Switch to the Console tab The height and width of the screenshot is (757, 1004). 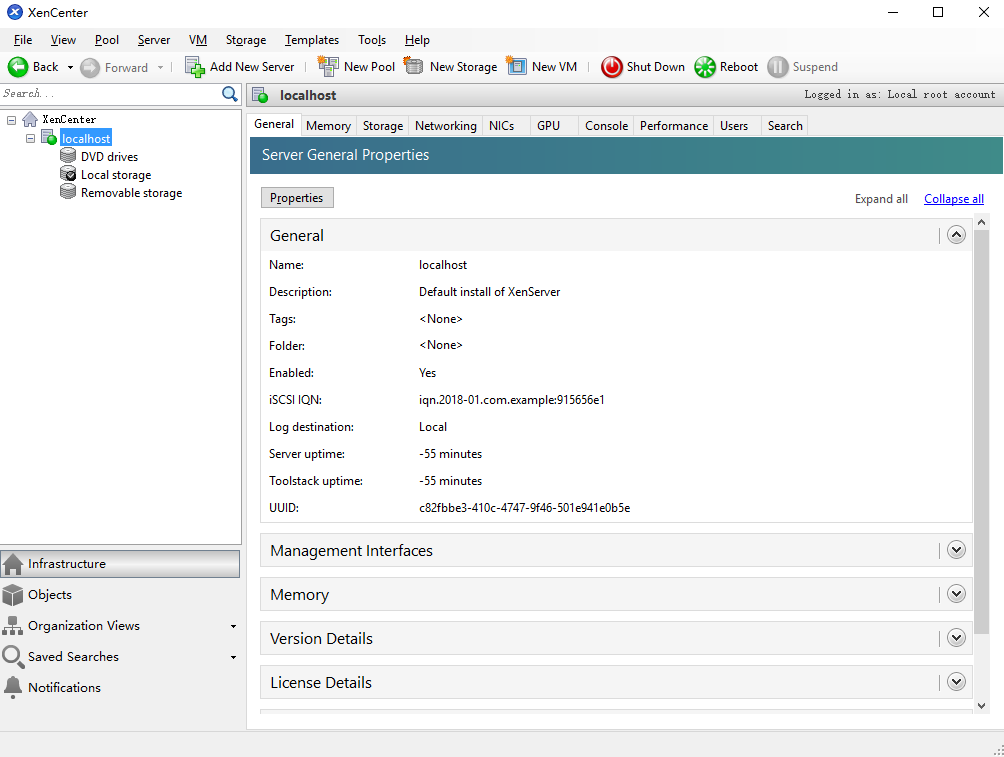point(606,126)
